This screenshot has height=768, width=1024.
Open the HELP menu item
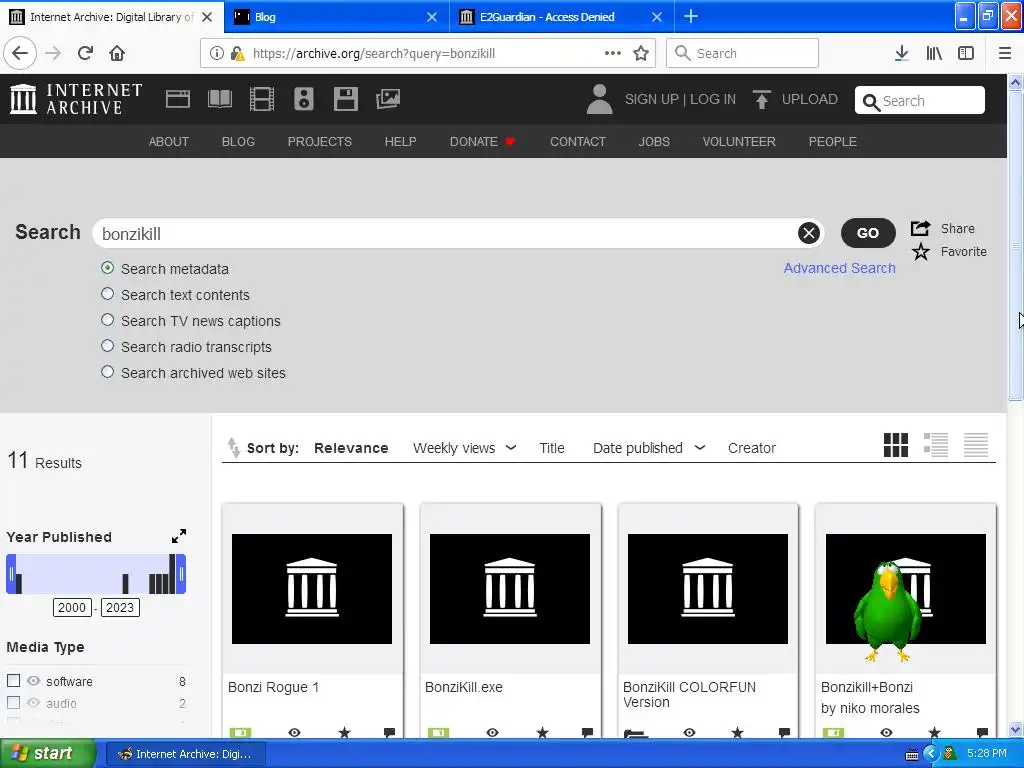(400, 142)
